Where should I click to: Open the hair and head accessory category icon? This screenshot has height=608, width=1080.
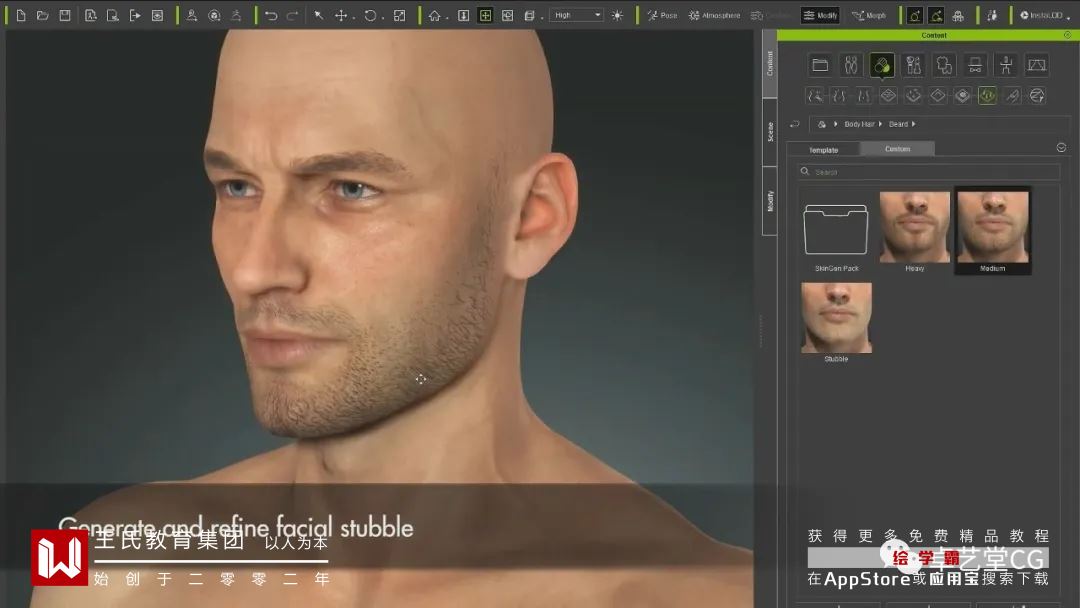point(913,65)
